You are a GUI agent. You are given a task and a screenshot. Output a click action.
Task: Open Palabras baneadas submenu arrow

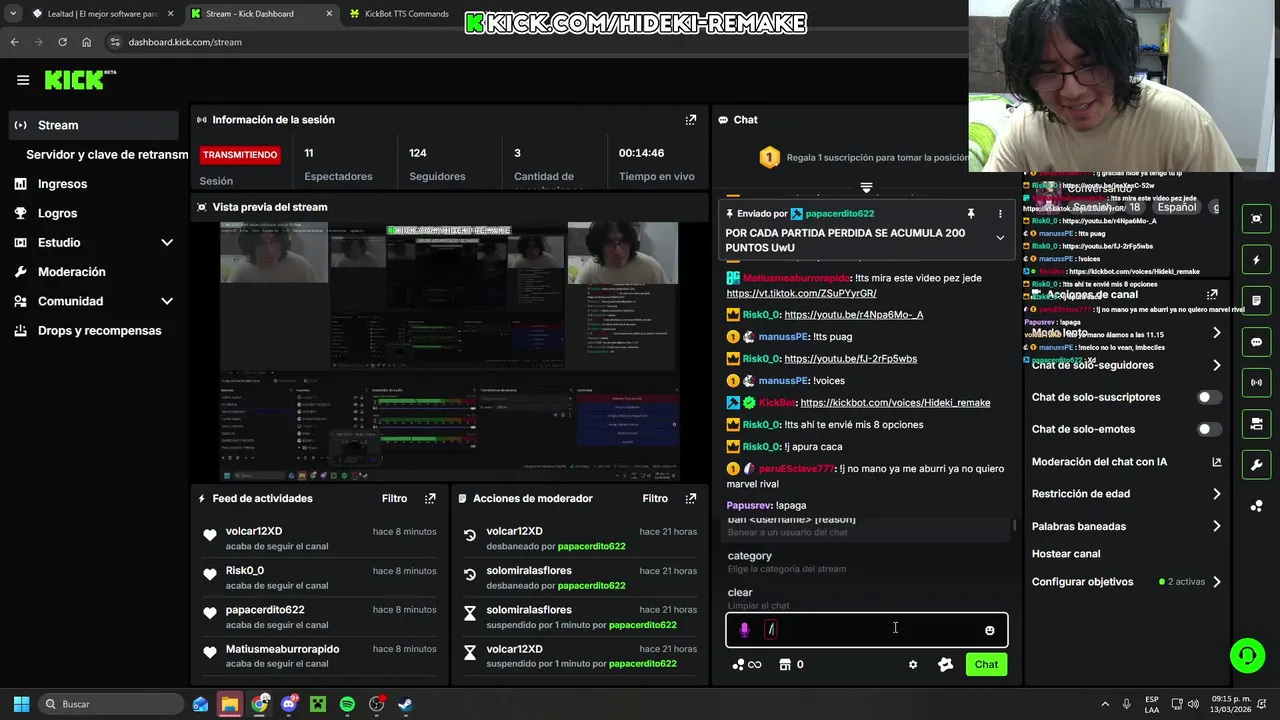tap(1217, 526)
